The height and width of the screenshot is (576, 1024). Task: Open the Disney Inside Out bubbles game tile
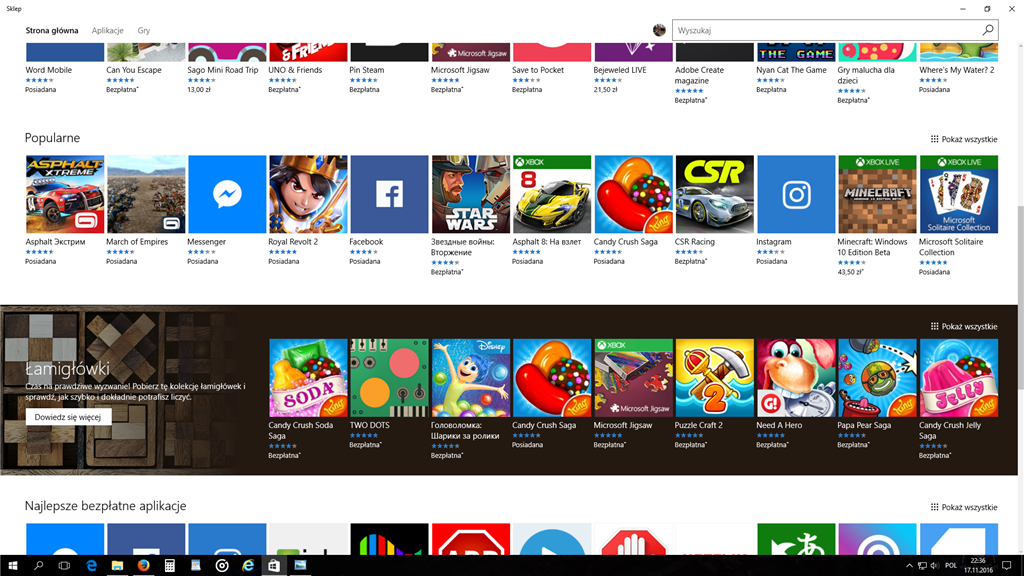coord(471,377)
